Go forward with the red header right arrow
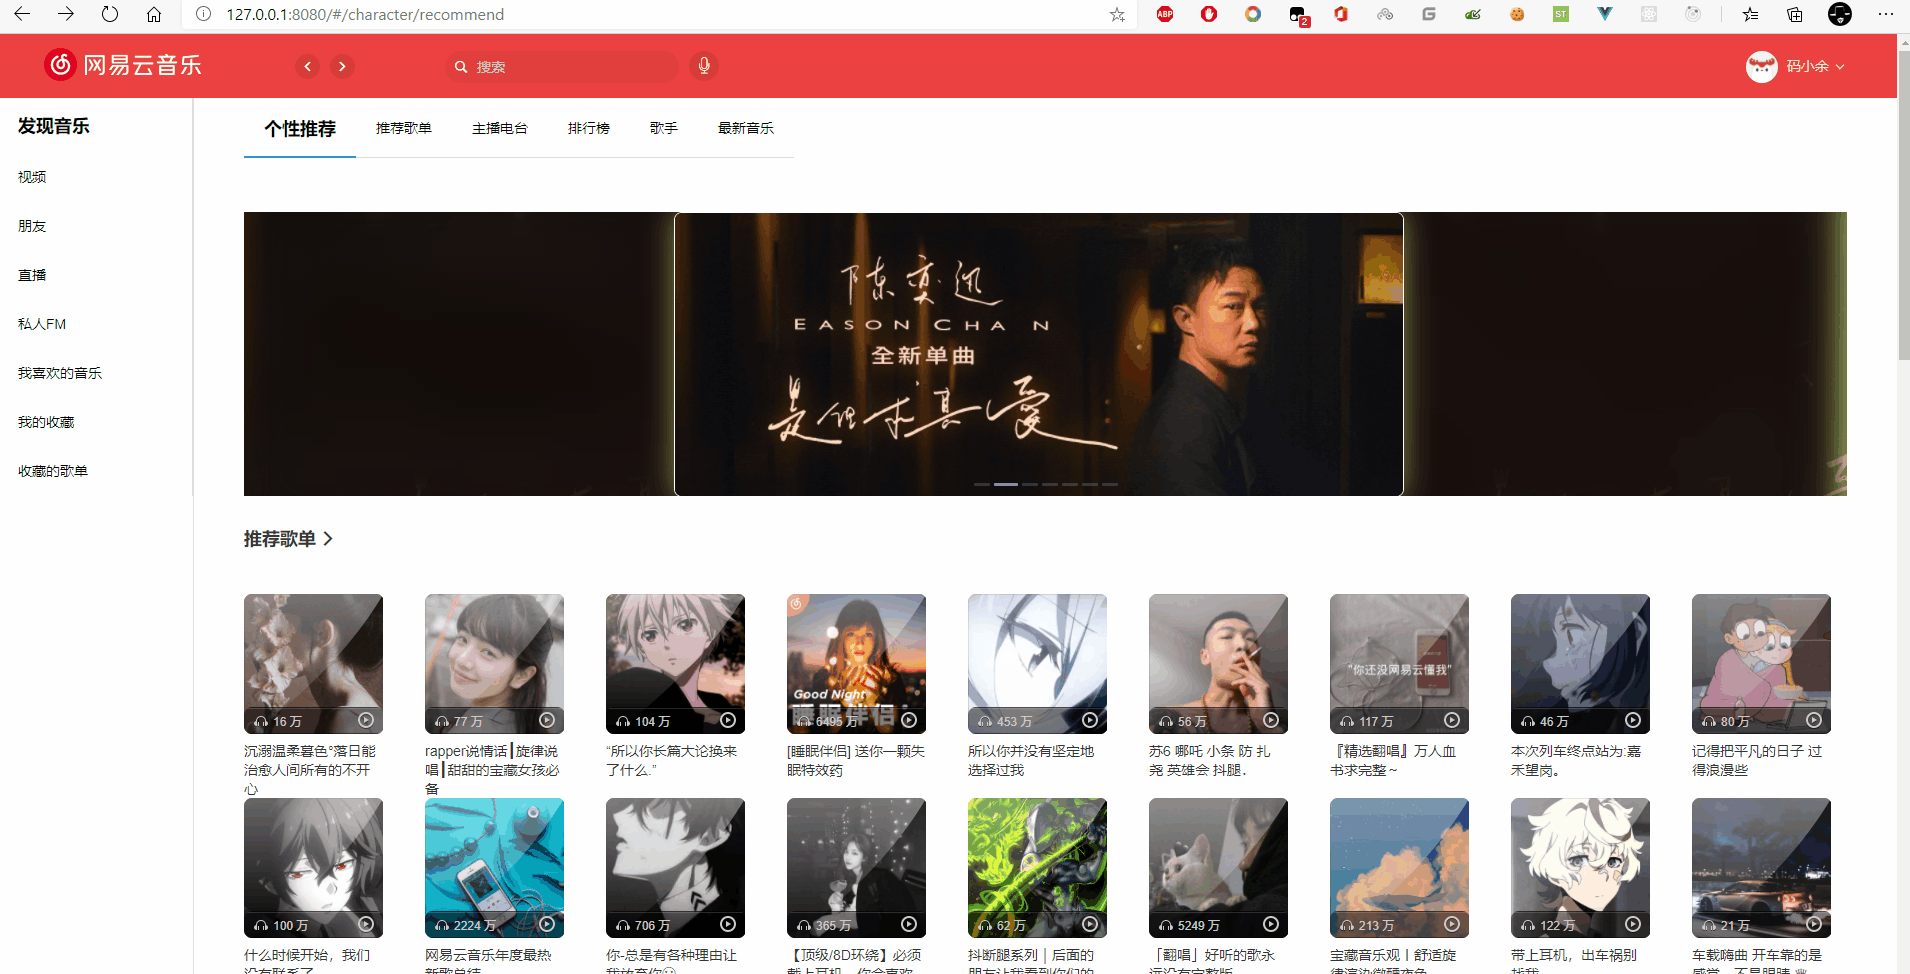The width and height of the screenshot is (1910, 974). (342, 66)
